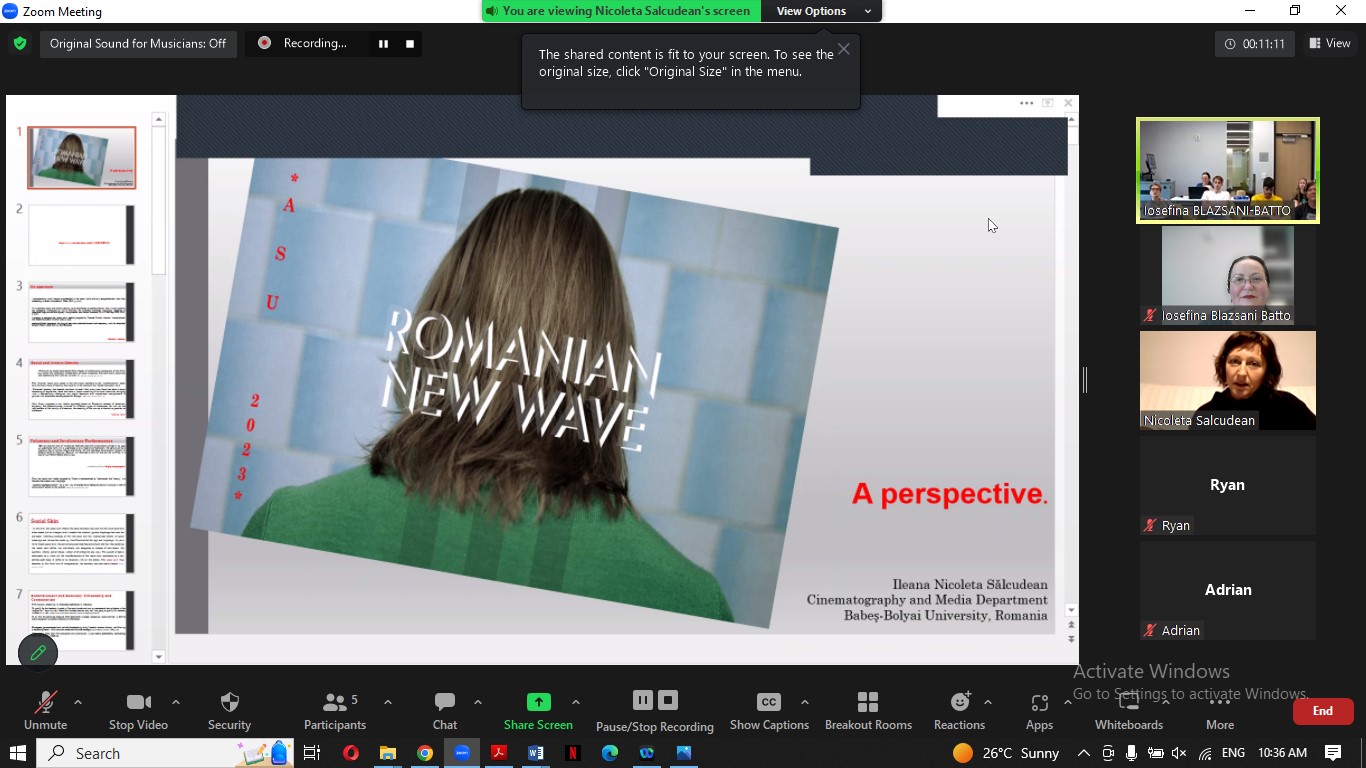
Task: Open the Participants panel
Action: [335, 711]
